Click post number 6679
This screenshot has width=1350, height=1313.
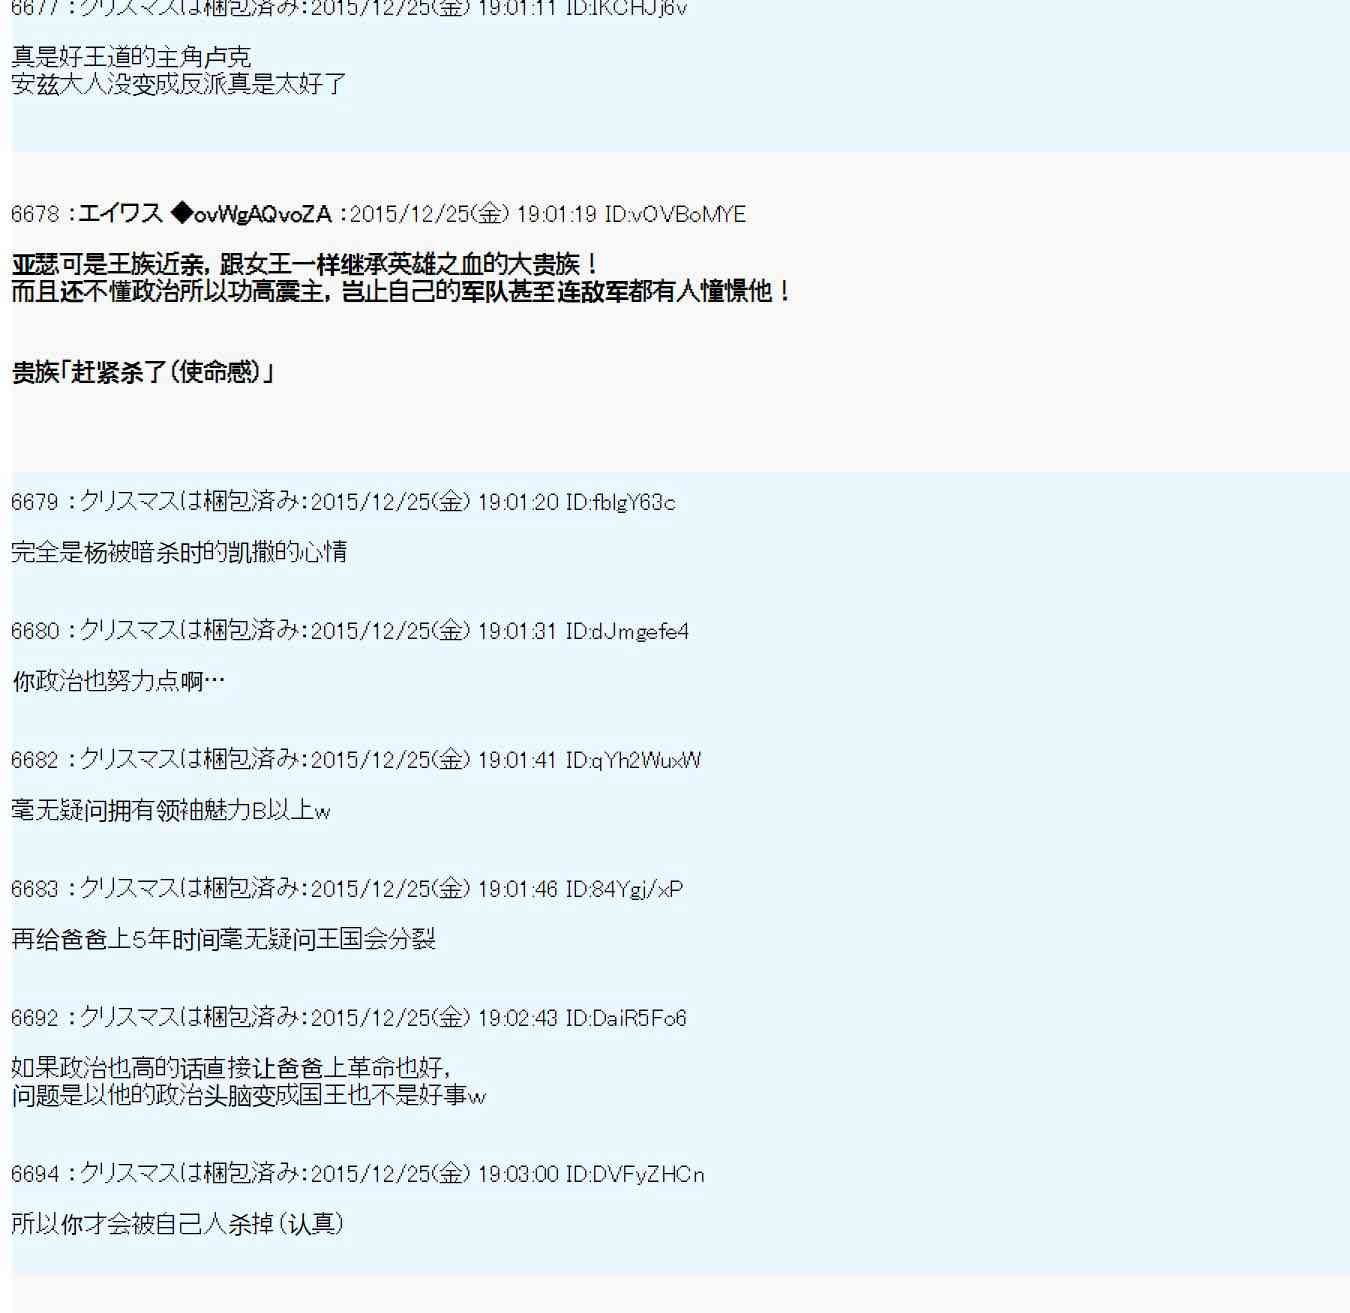click(35, 502)
